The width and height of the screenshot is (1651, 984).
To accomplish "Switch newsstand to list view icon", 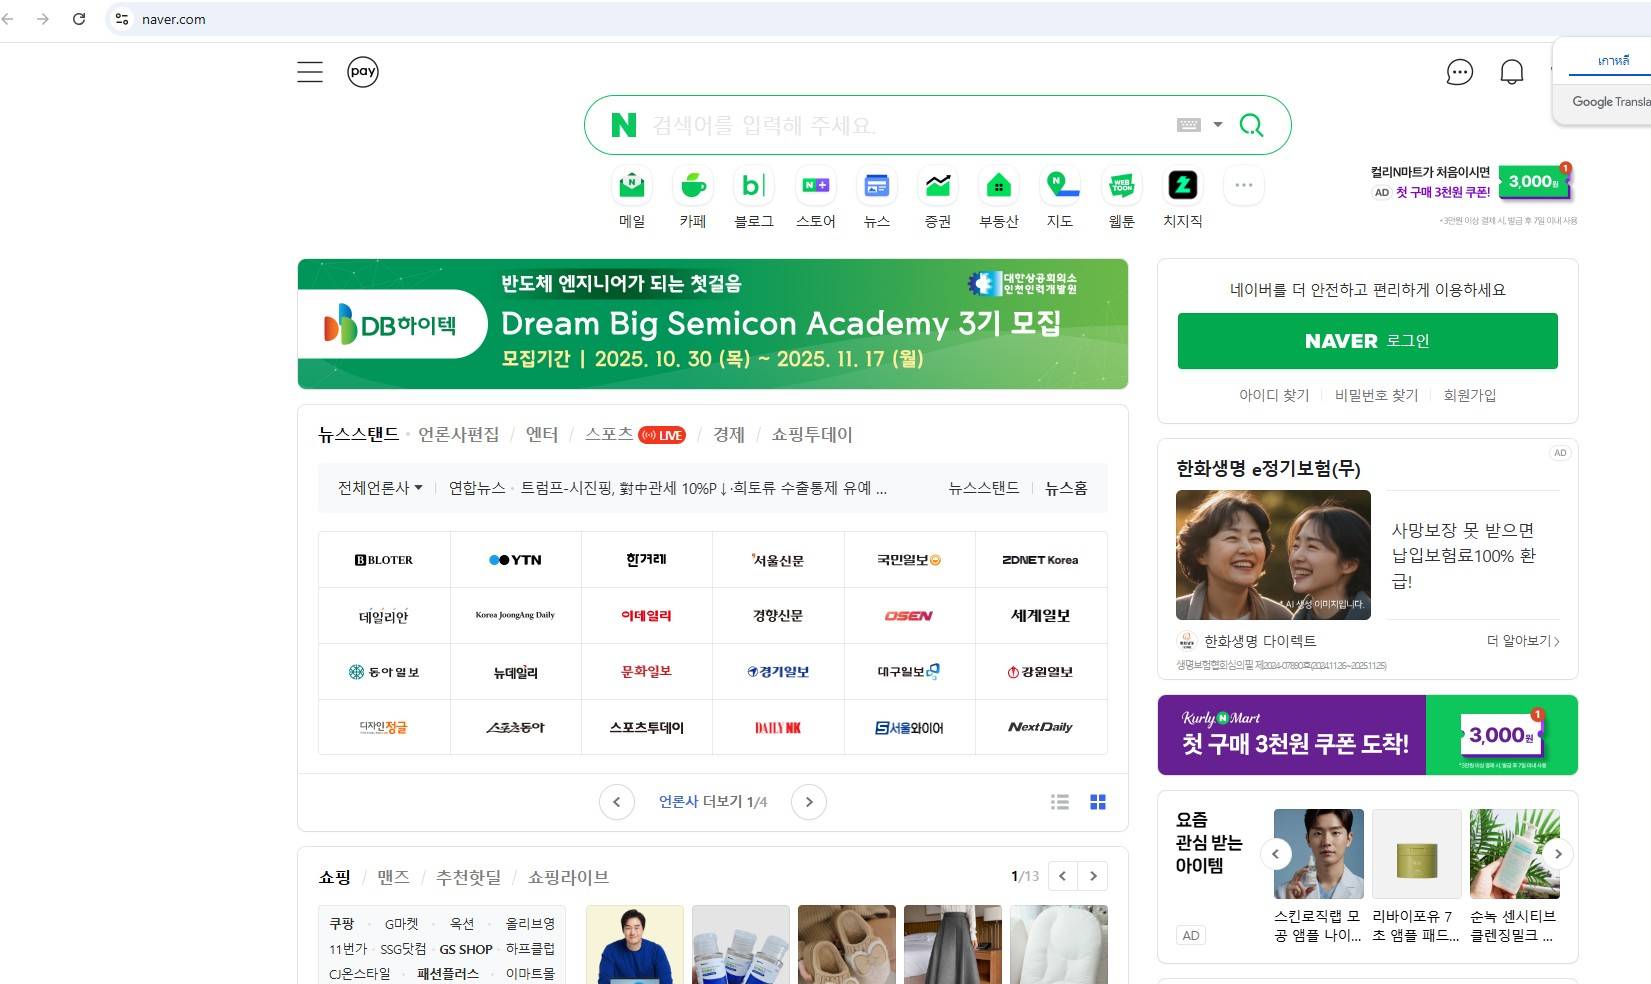I will (1060, 802).
